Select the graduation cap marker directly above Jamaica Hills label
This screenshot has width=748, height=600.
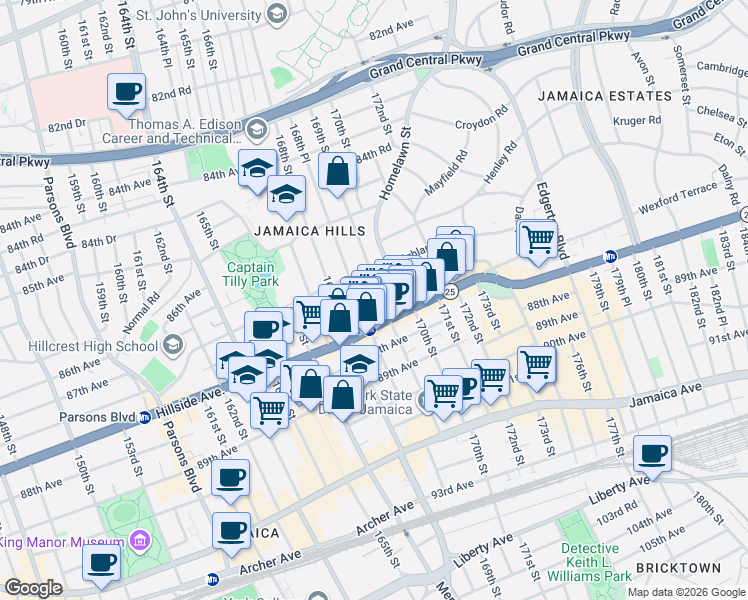coord(286,194)
